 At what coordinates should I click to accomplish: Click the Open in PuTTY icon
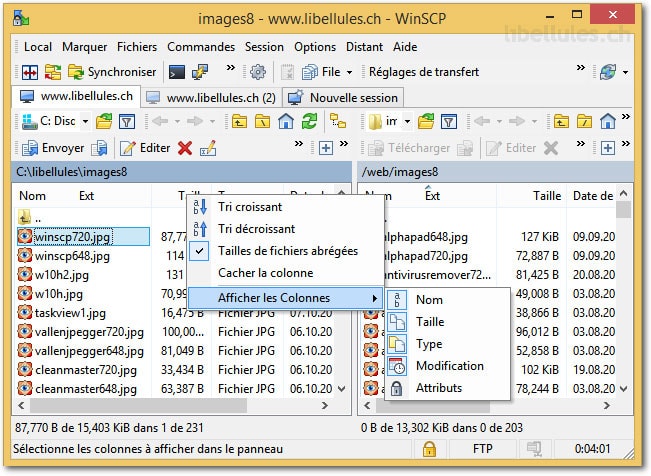(200, 72)
